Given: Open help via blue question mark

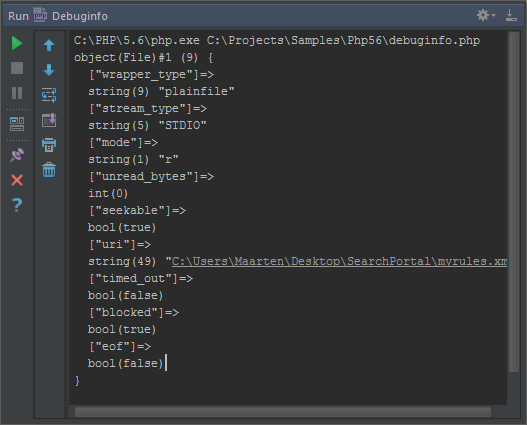Looking at the screenshot, I should pos(17,205).
